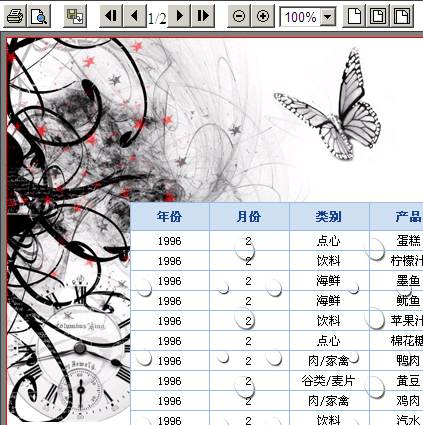Click 点心 in the 棉花糖 row

click(329, 340)
